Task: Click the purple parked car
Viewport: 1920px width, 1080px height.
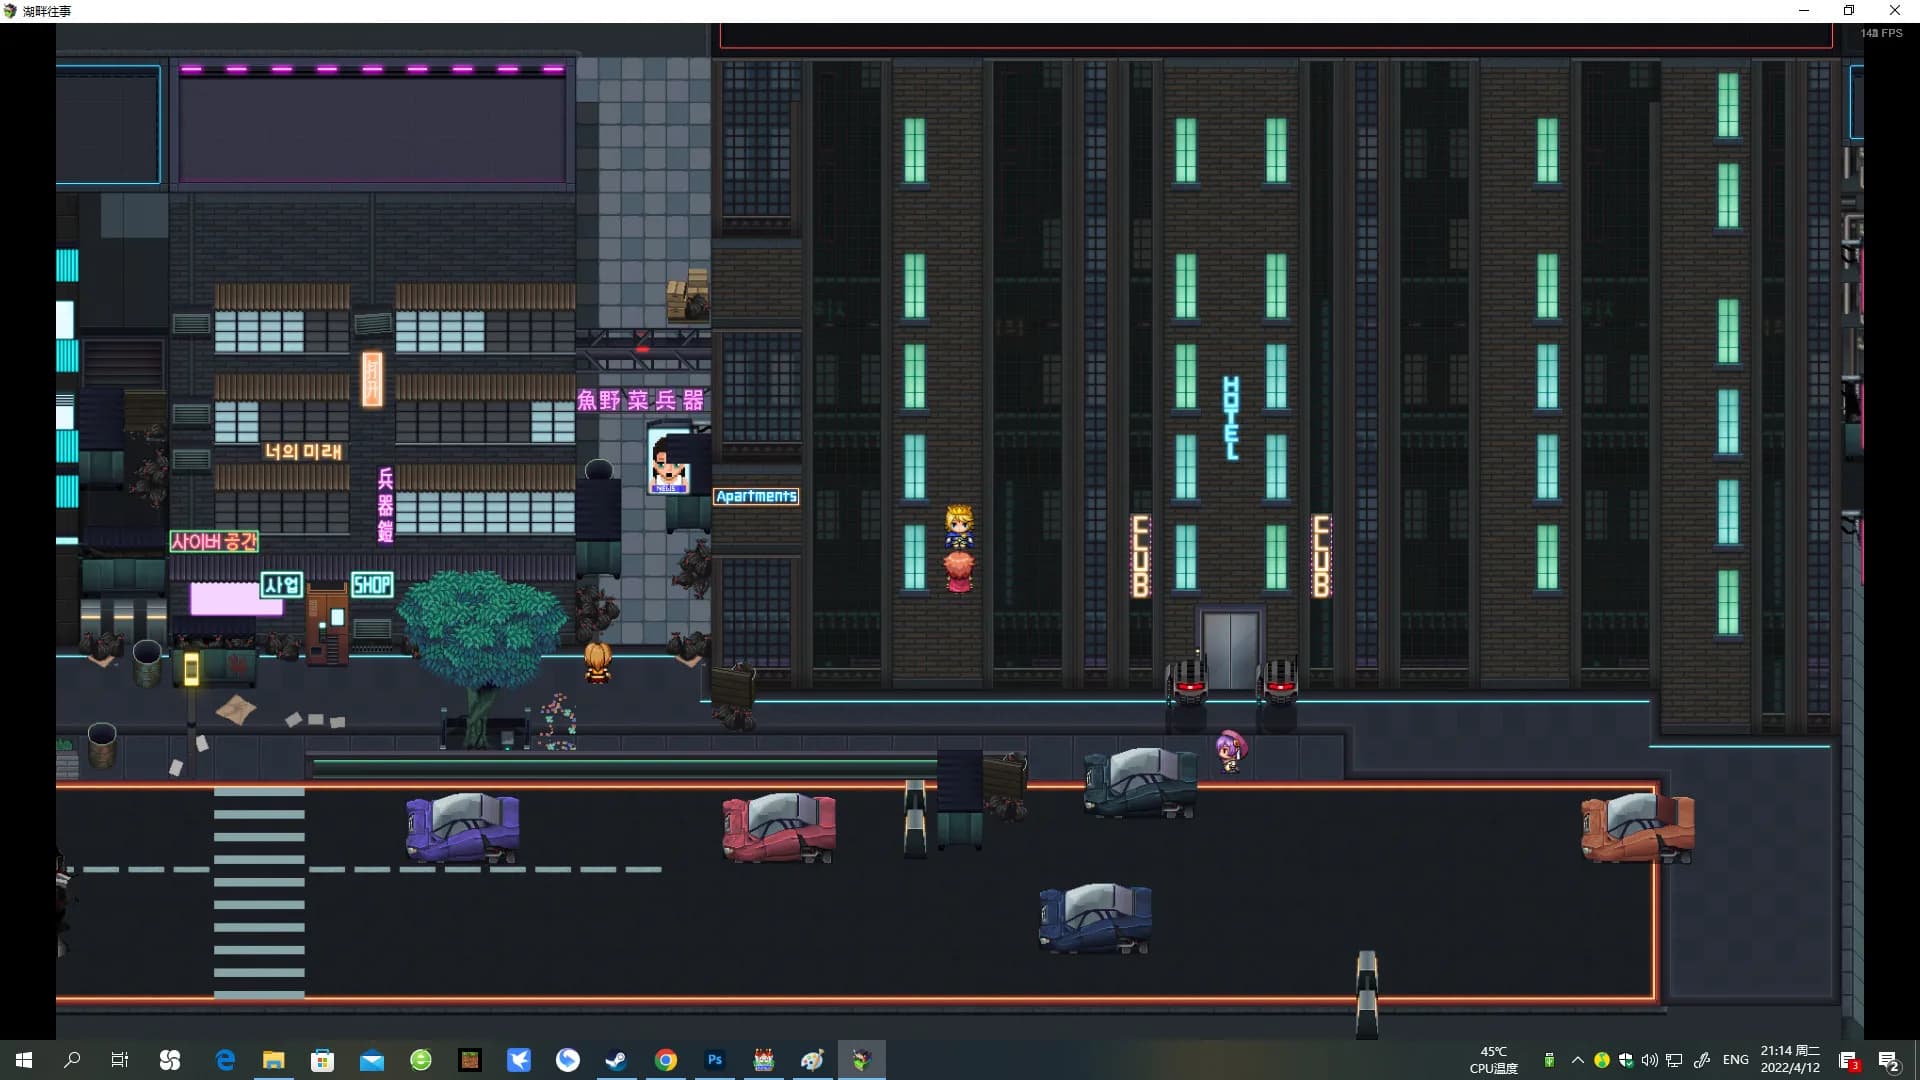Action: (x=463, y=827)
